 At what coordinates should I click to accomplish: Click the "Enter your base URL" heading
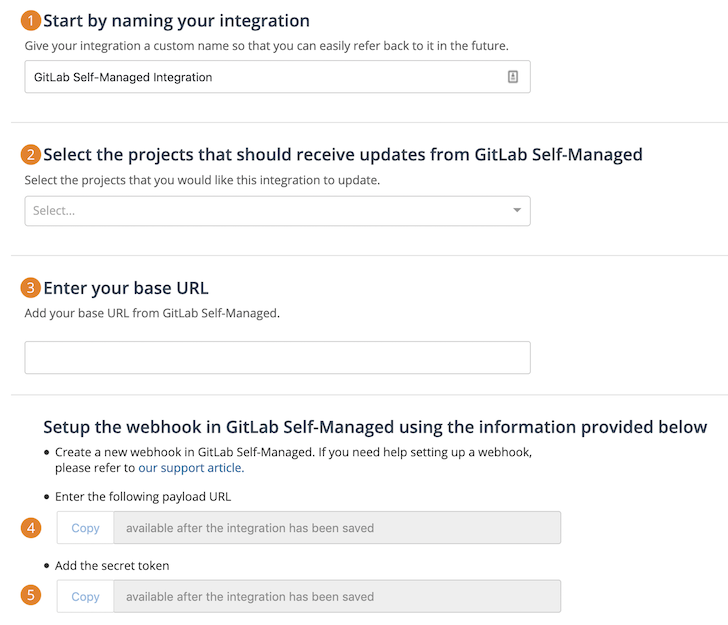pos(126,288)
